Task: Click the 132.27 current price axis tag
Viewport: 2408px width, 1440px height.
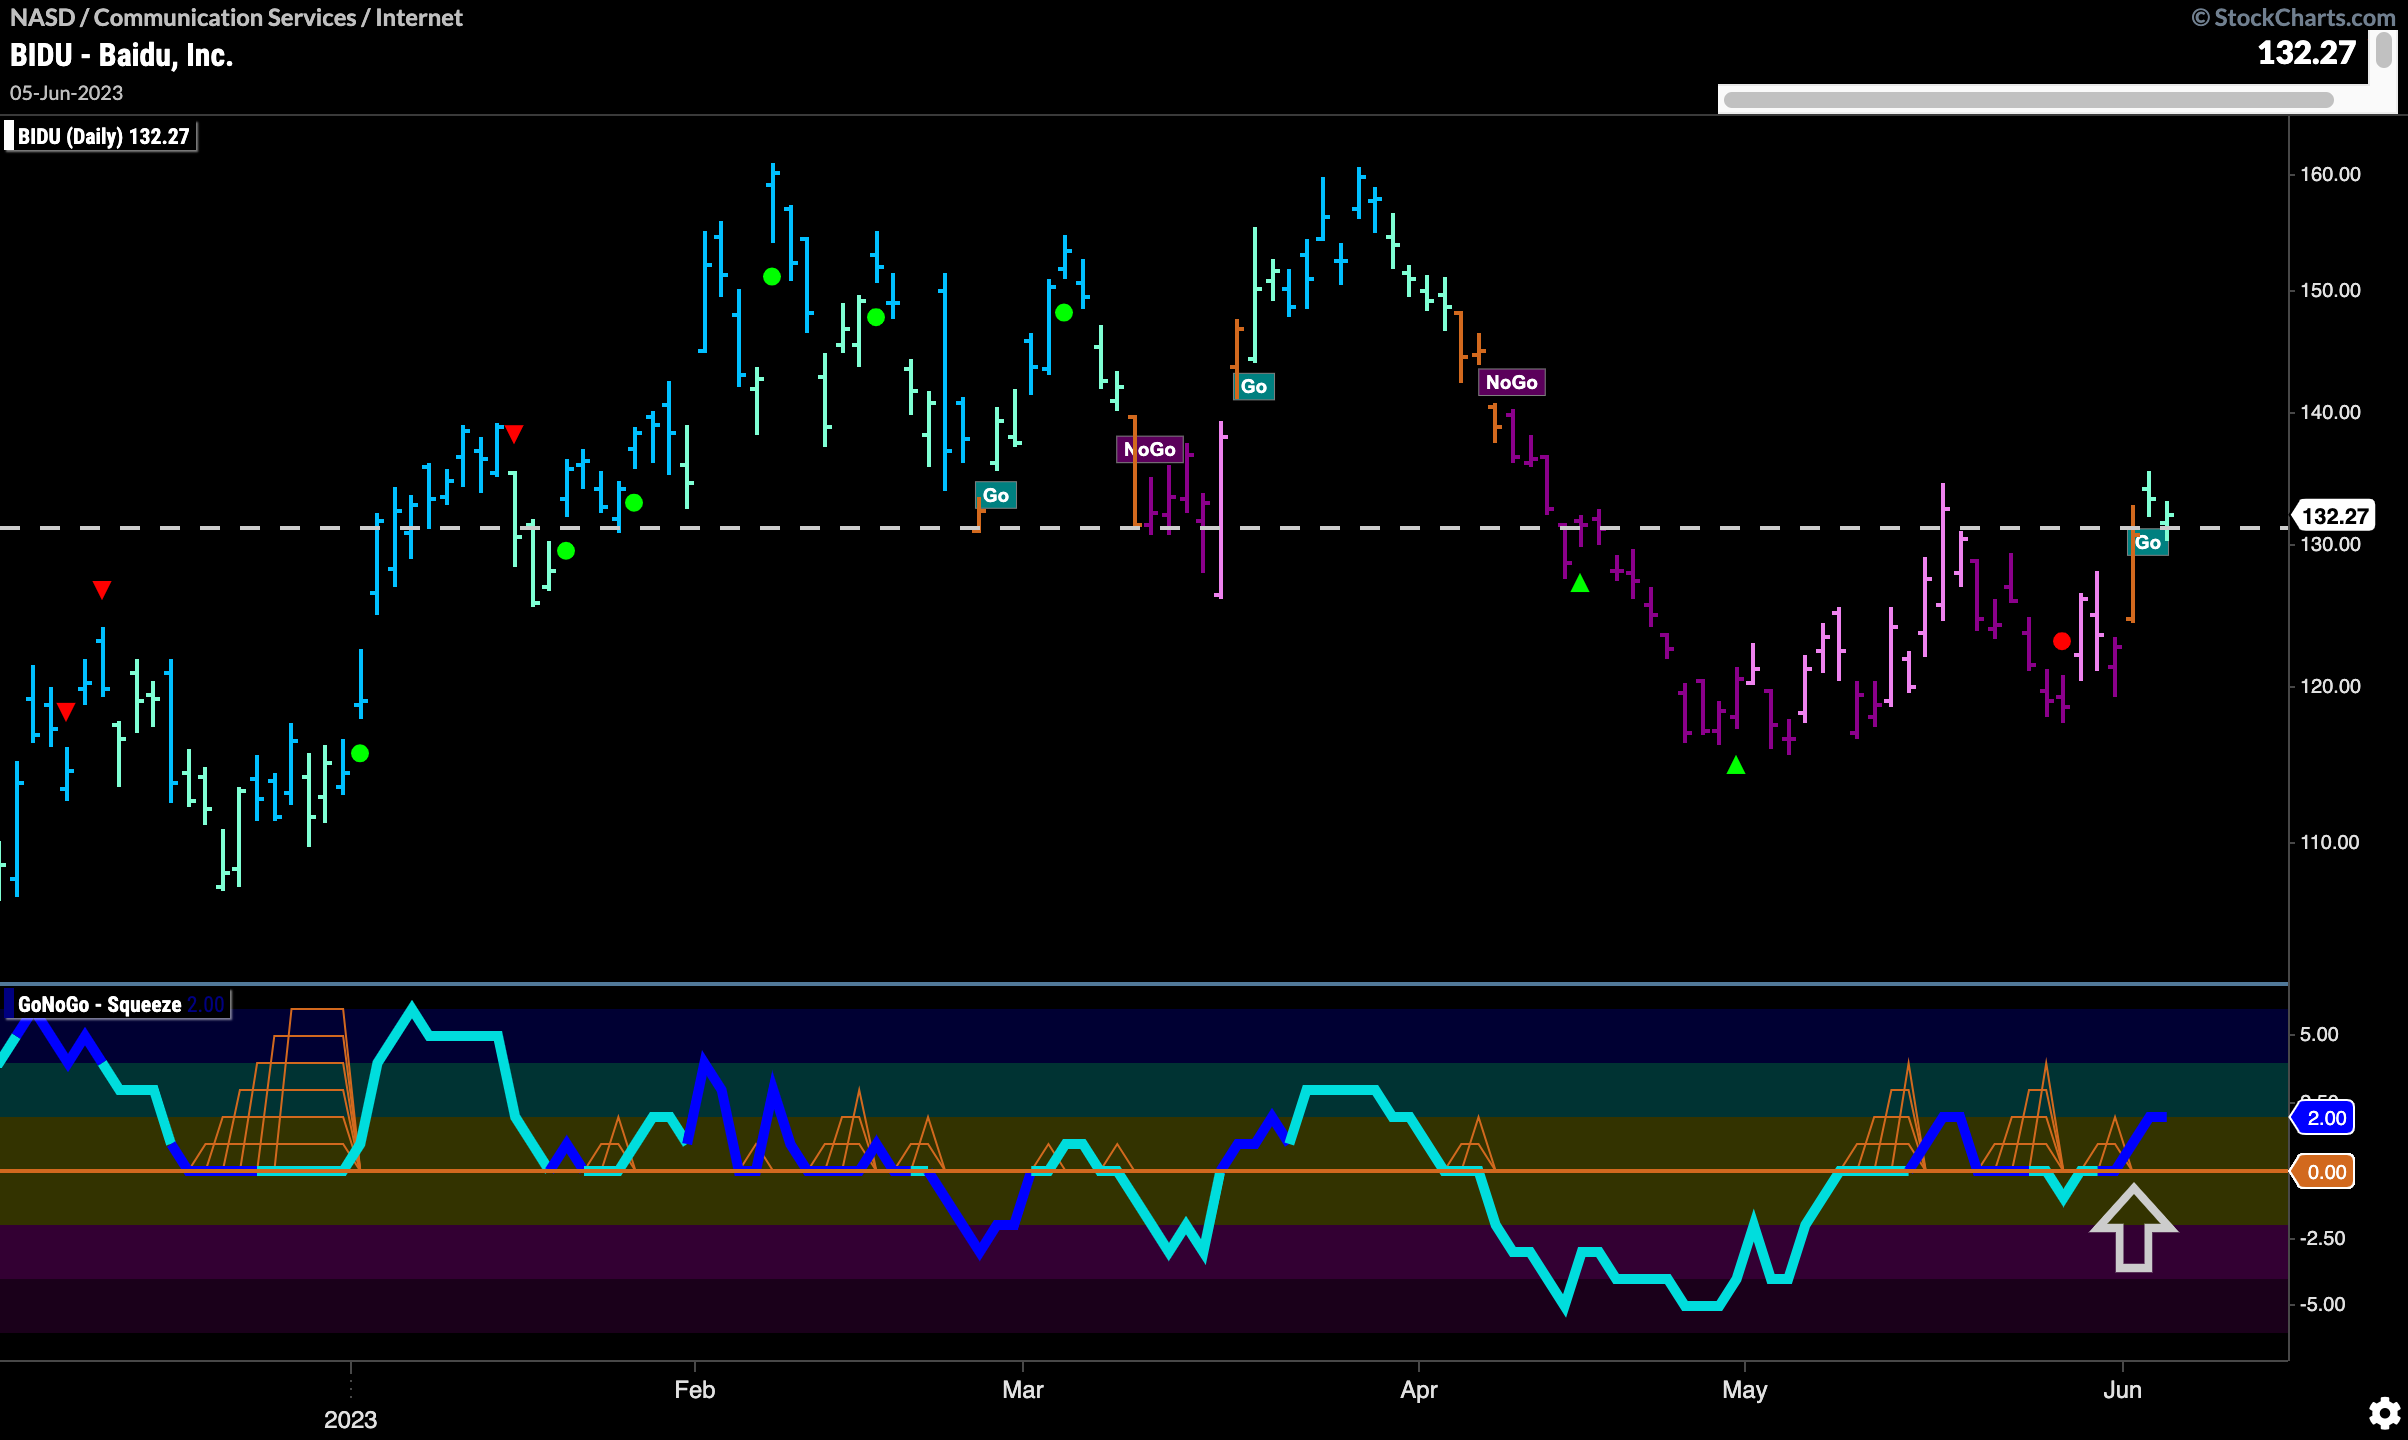Action: point(2334,516)
